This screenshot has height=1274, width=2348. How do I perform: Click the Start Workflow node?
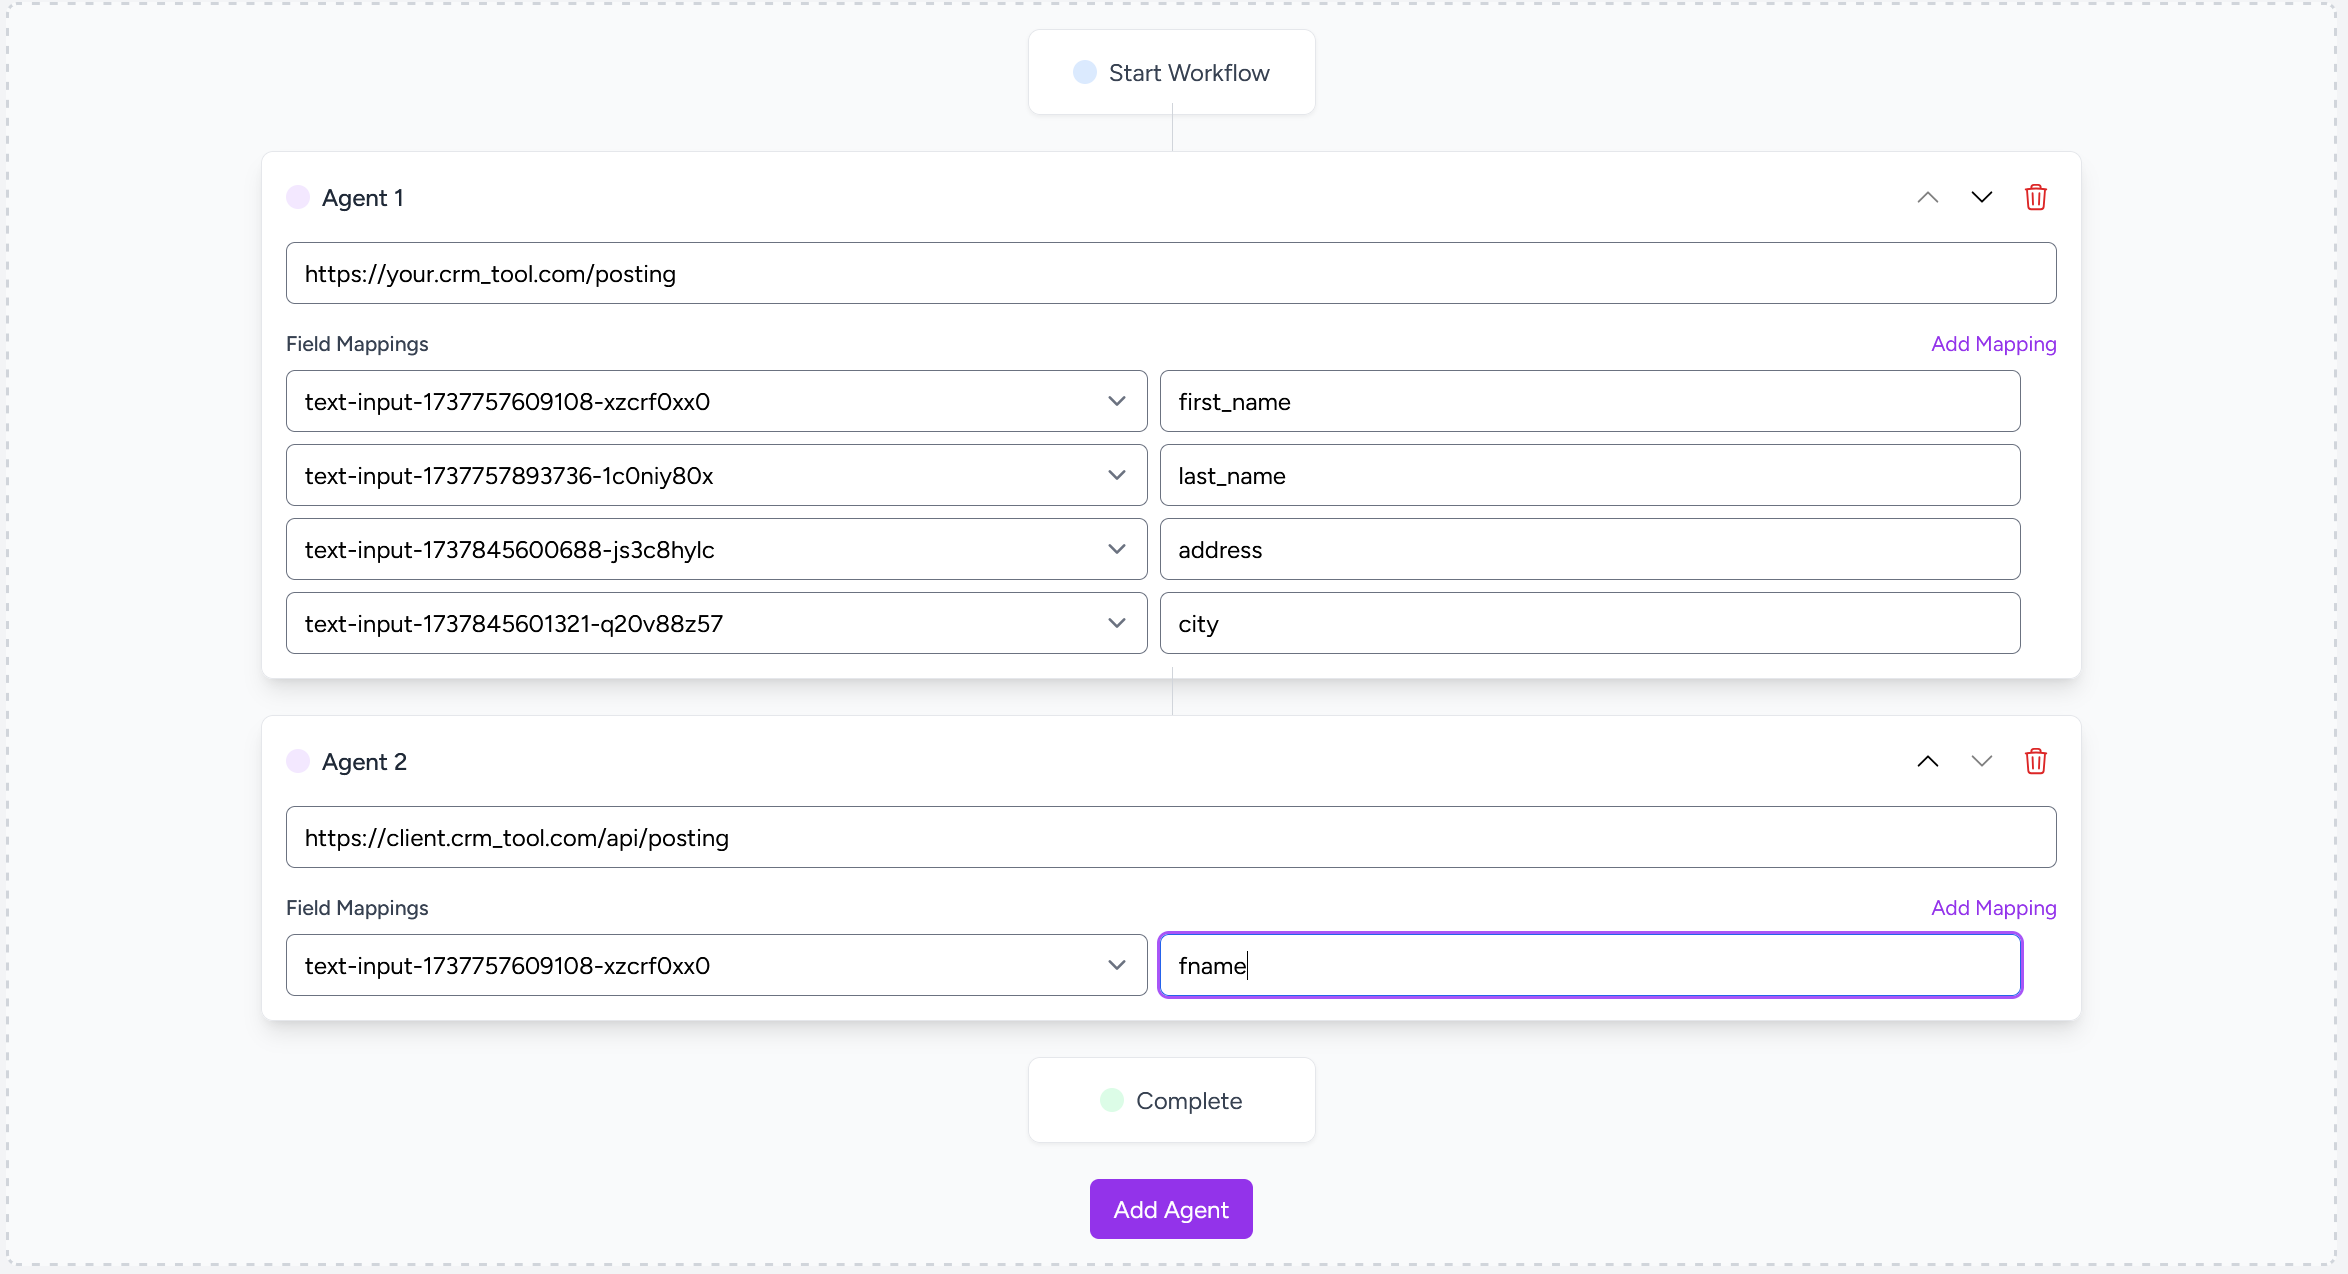point(1171,73)
